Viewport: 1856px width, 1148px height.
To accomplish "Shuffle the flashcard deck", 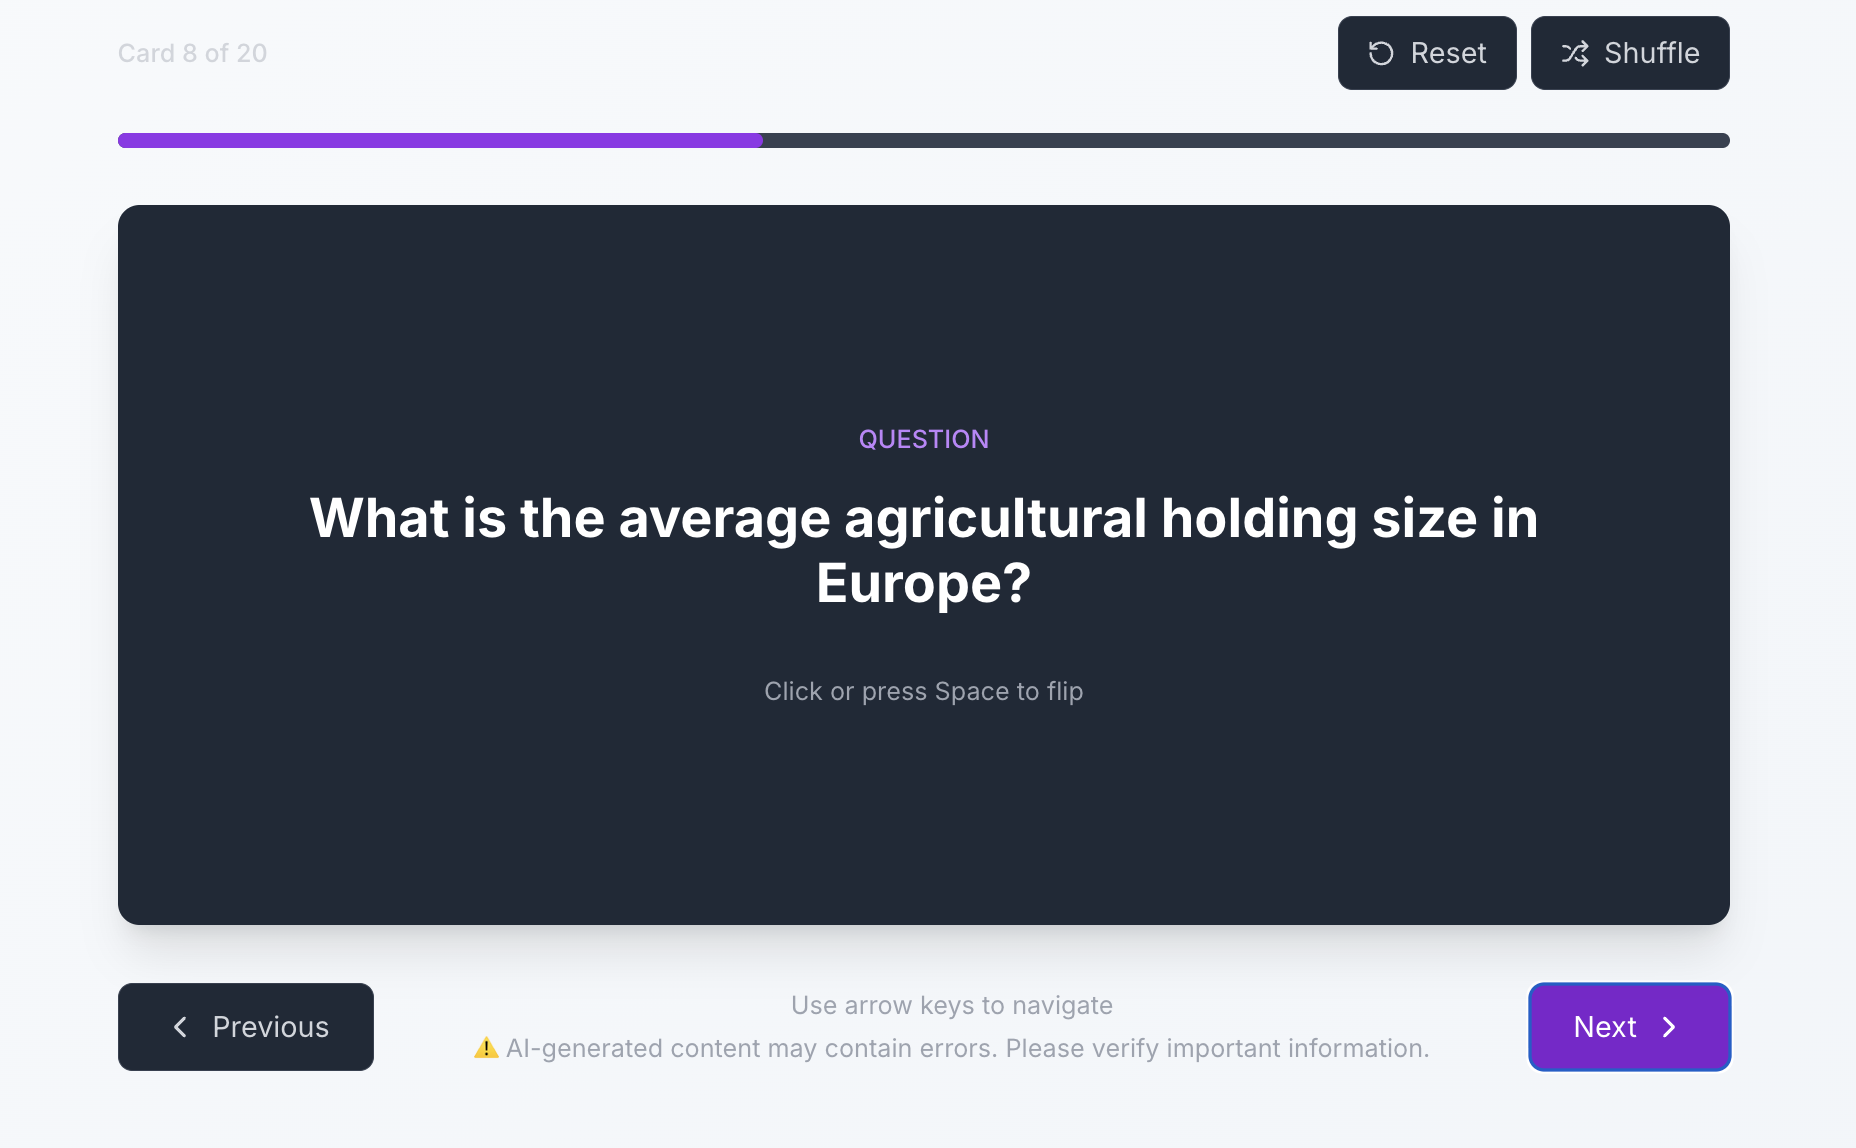I will click(1629, 53).
